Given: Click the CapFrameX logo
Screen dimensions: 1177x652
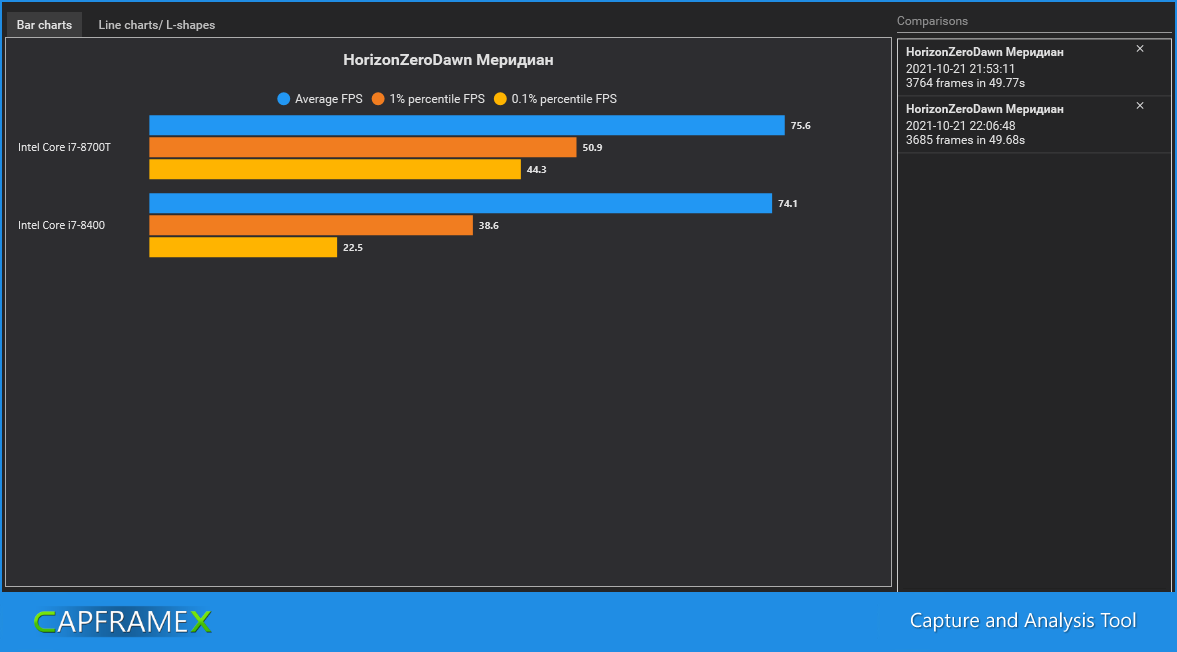Looking at the screenshot, I should tap(123, 621).
